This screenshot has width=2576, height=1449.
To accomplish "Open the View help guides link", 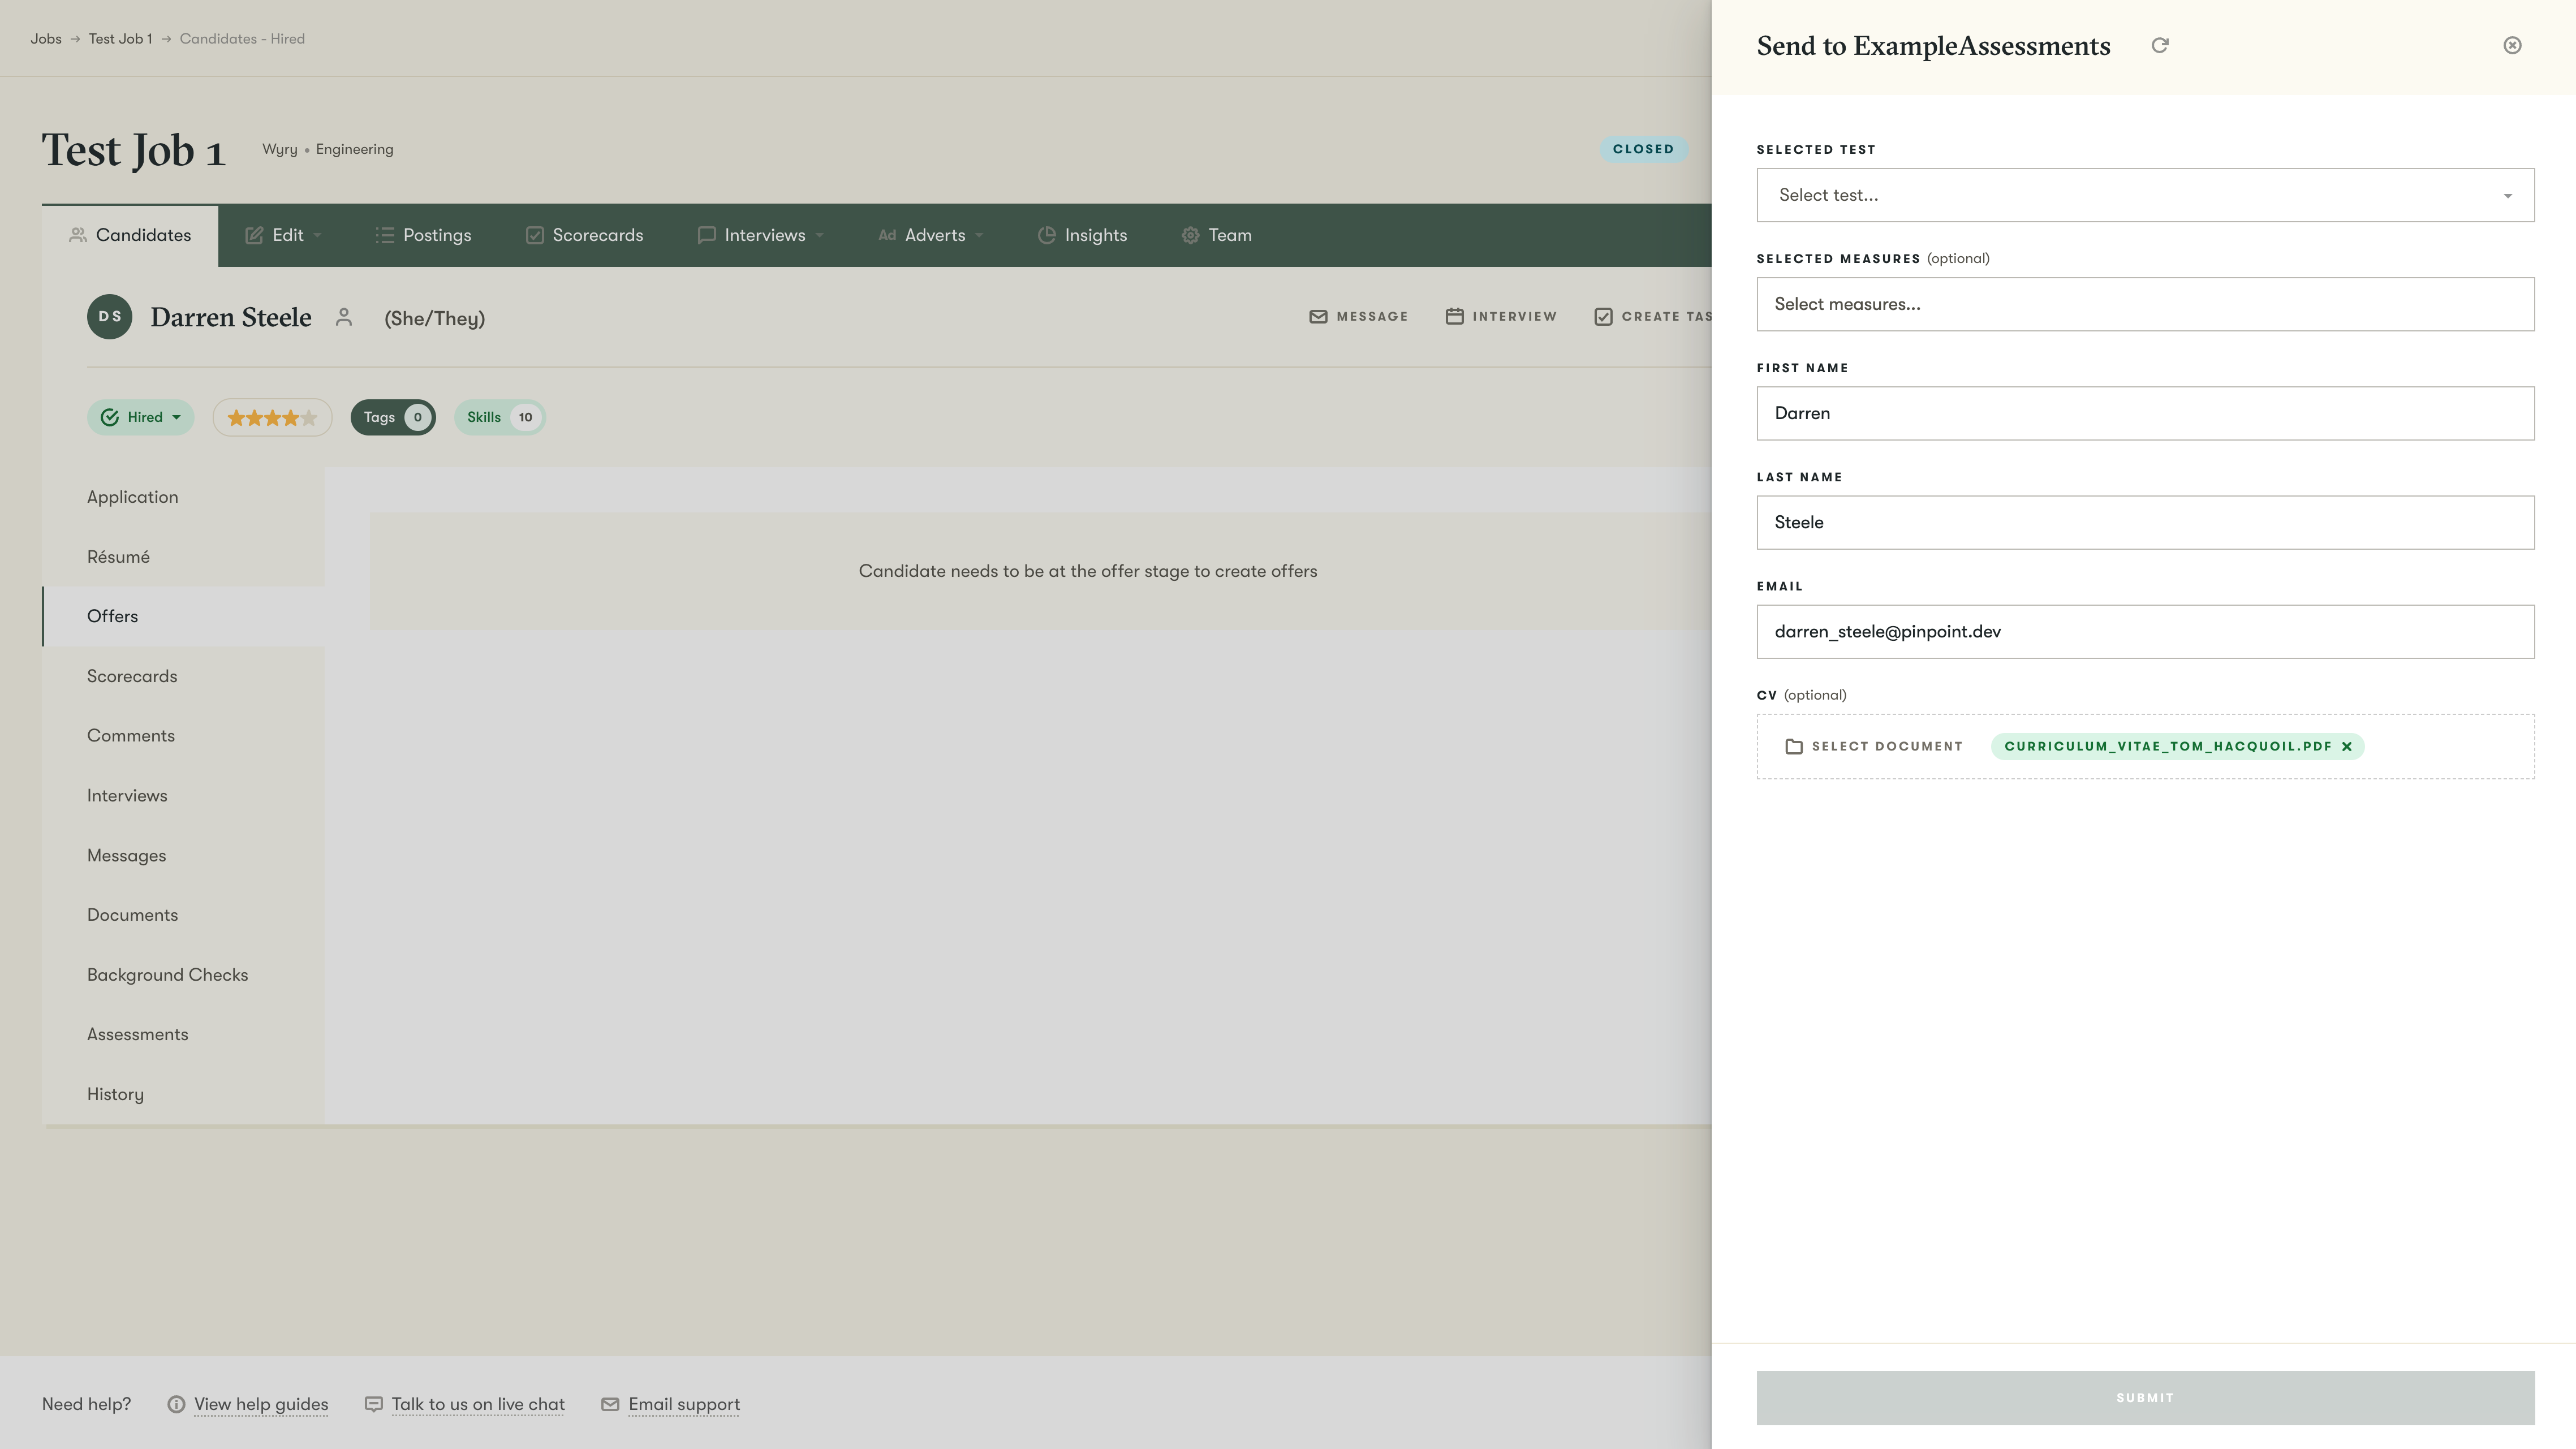I will tap(260, 1404).
